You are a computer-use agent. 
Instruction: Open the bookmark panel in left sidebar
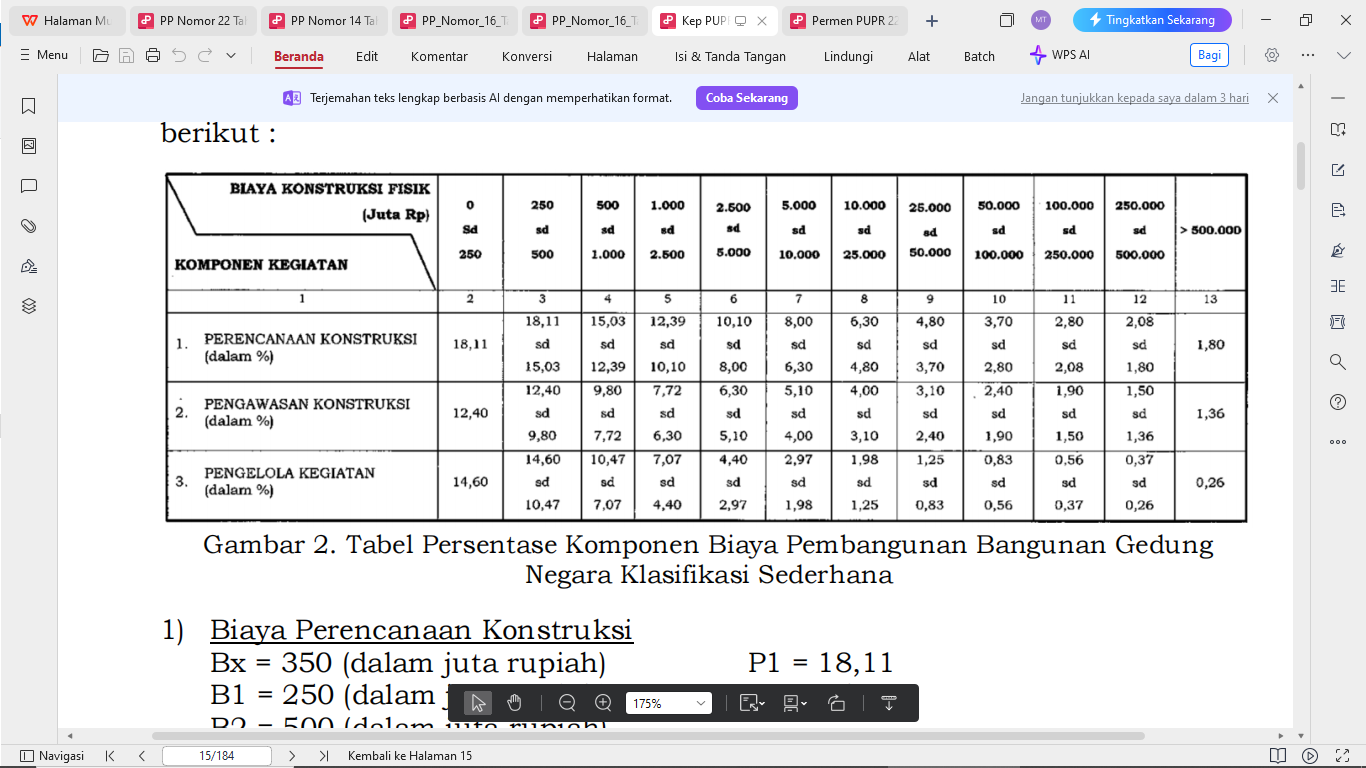click(x=29, y=106)
